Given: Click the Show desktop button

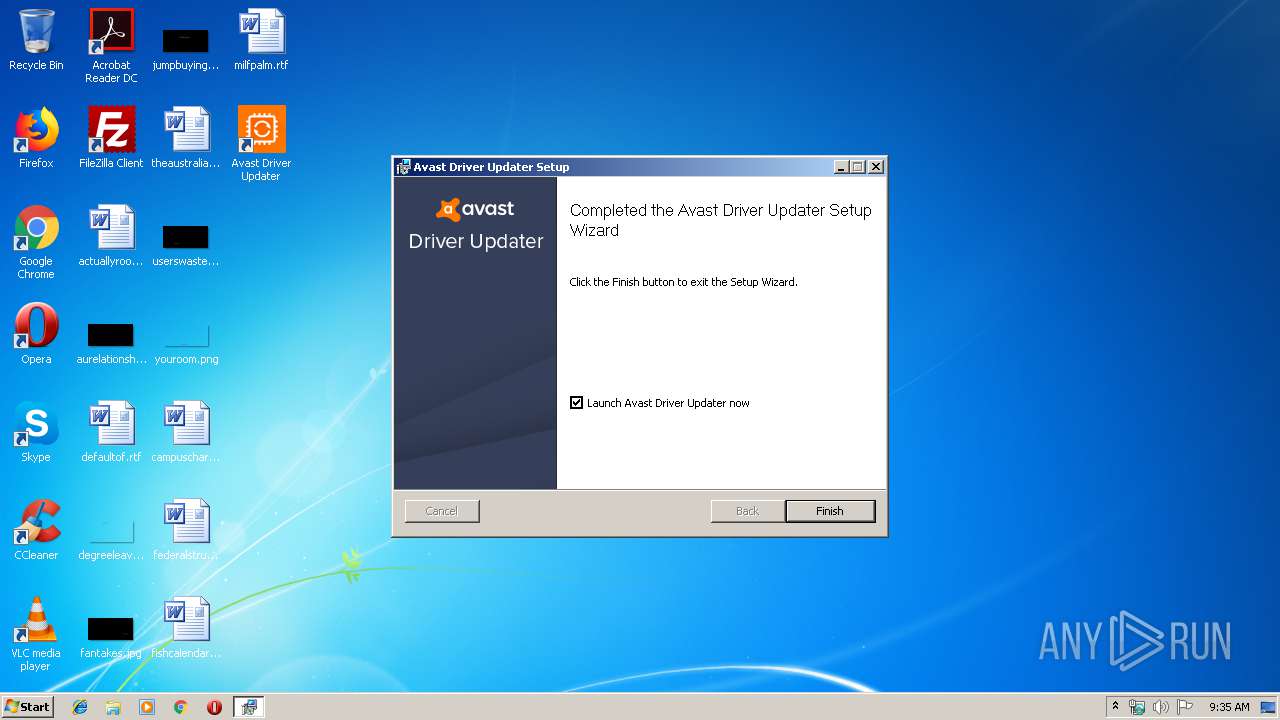Looking at the screenshot, I should (1269, 707).
